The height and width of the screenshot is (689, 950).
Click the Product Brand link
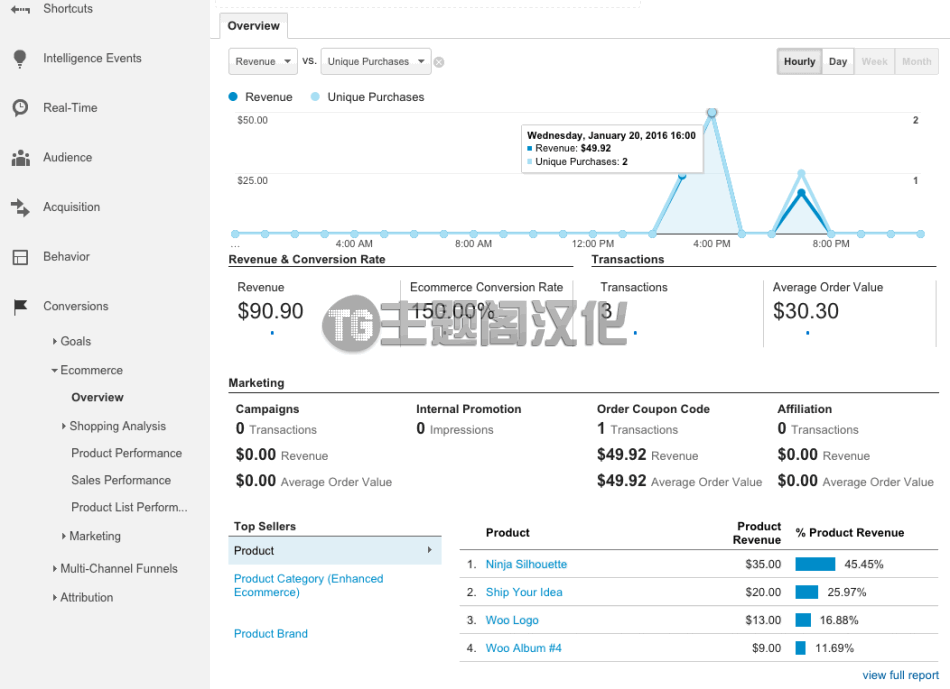click(271, 634)
